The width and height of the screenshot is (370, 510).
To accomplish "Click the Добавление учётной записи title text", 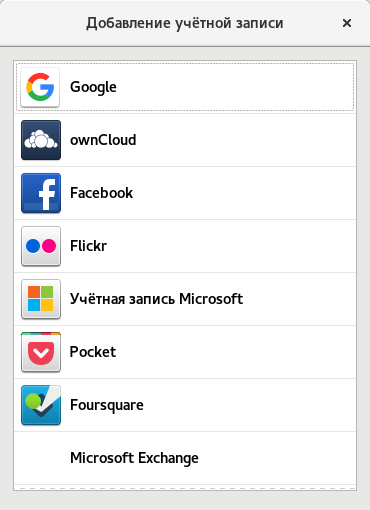I will (185, 23).
